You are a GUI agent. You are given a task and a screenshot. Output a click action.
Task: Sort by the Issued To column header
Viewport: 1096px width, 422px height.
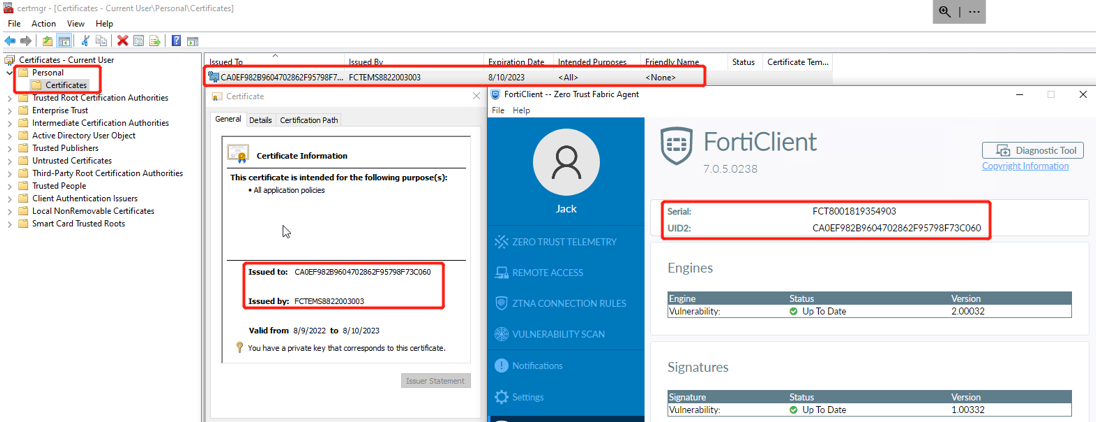pyautogui.click(x=273, y=61)
